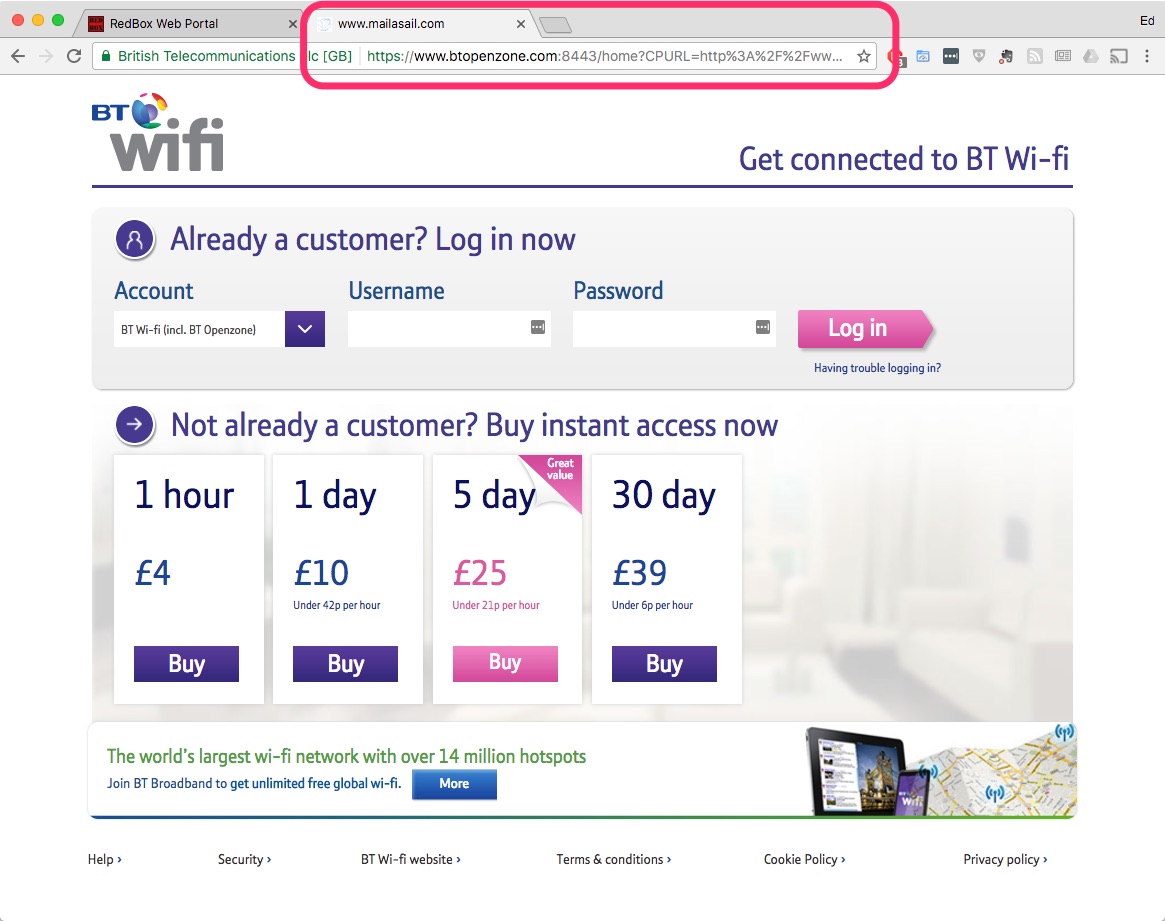Open the Cookie Policy footer link
Image resolution: width=1165 pixels, height=921 pixels.
pos(805,859)
